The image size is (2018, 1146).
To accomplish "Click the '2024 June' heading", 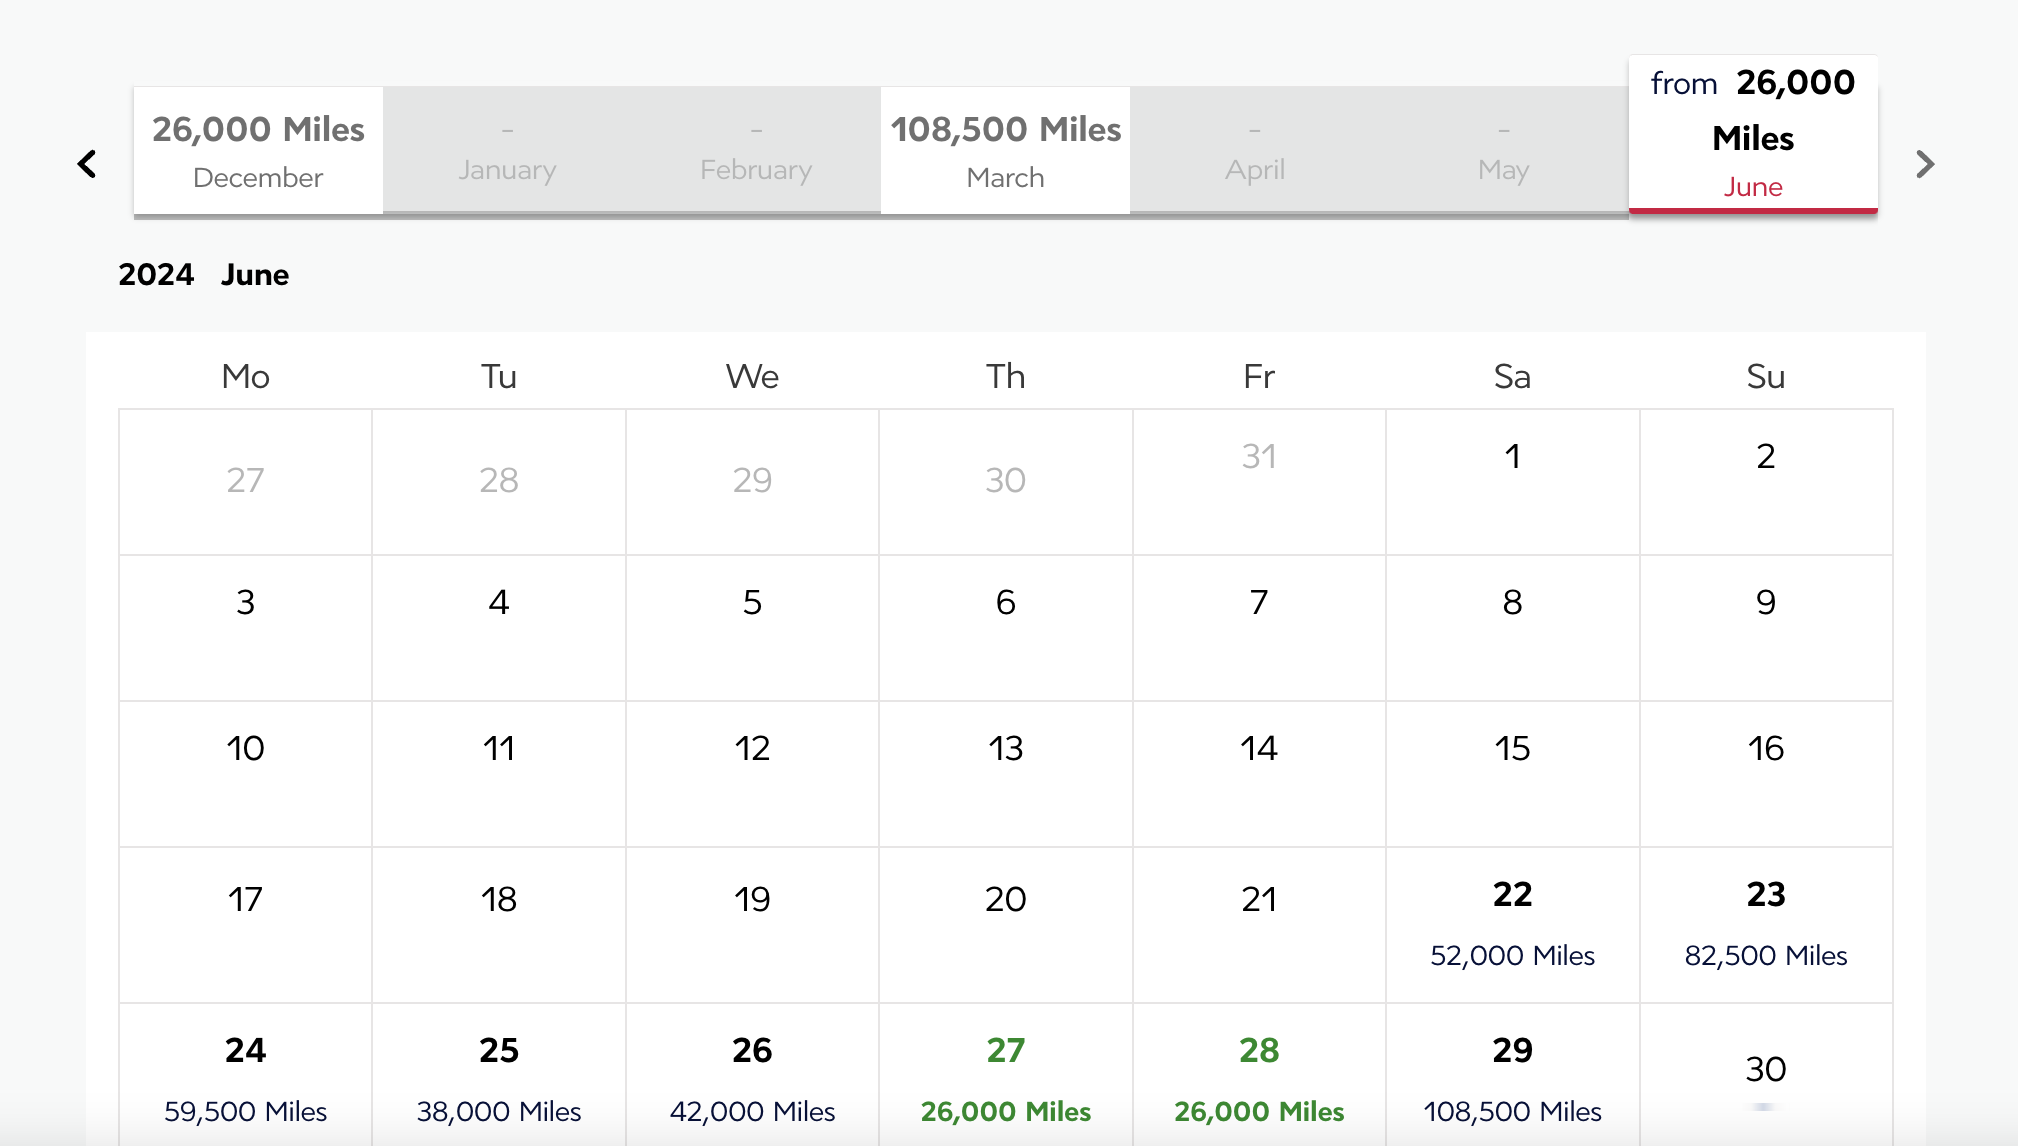I will [204, 274].
